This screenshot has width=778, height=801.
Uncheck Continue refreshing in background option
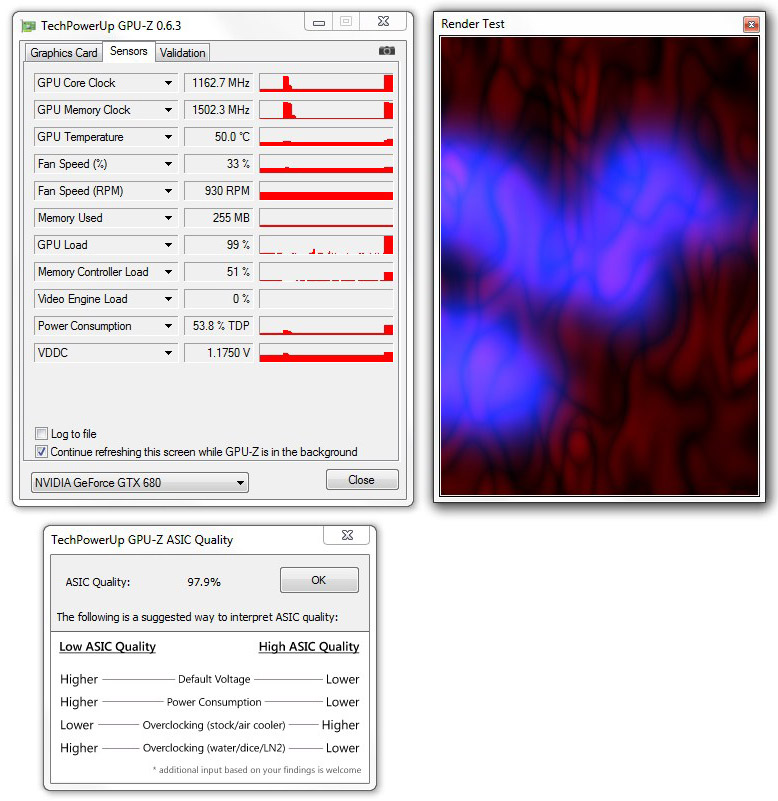pos(41,452)
